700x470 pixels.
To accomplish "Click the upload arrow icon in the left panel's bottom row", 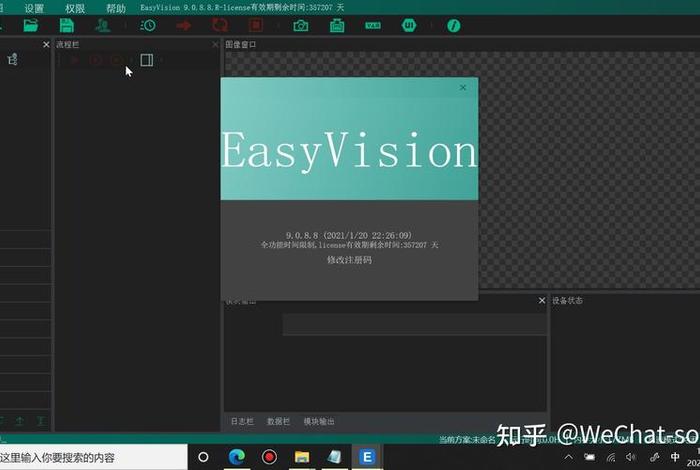I will [x=20, y=421].
